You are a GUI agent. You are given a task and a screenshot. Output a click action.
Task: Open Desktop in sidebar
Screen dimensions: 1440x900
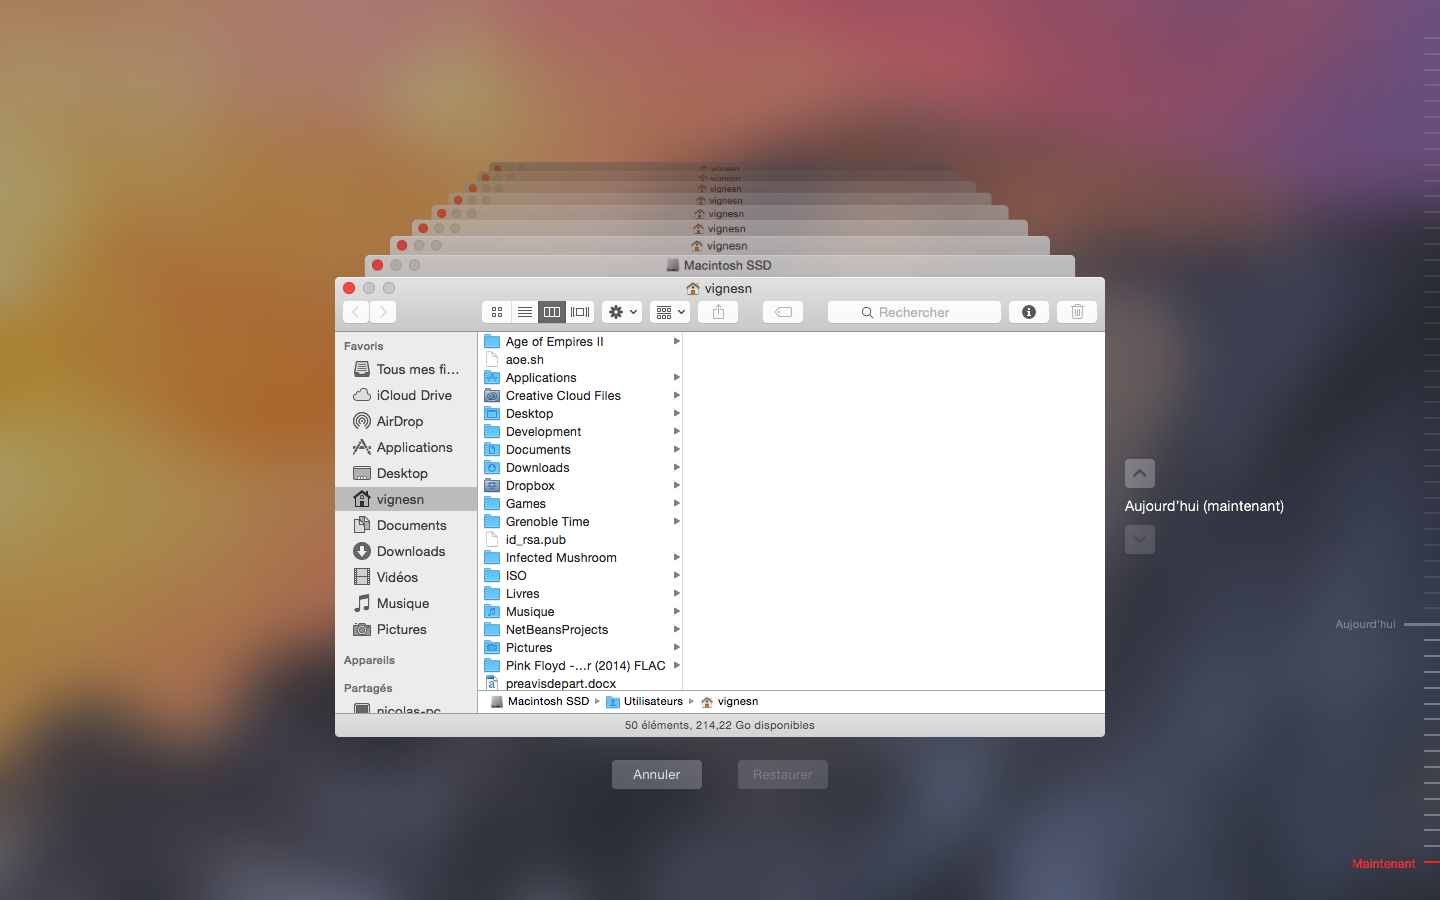406,473
